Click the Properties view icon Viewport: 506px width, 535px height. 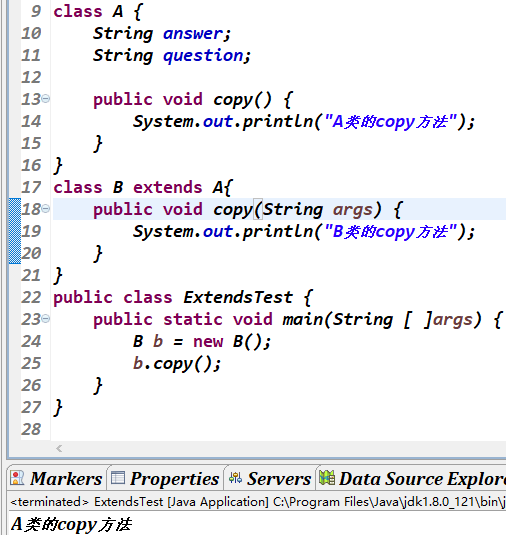(x=118, y=478)
